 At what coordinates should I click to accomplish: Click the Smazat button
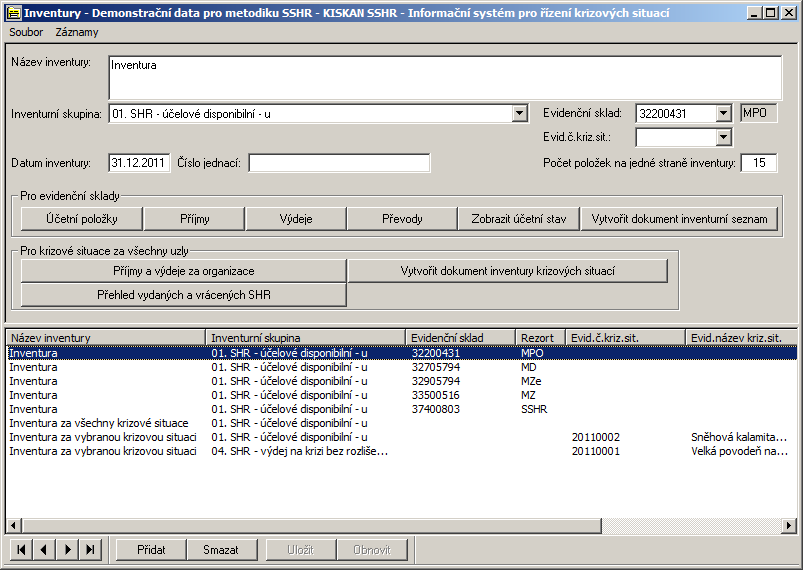coord(221,550)
